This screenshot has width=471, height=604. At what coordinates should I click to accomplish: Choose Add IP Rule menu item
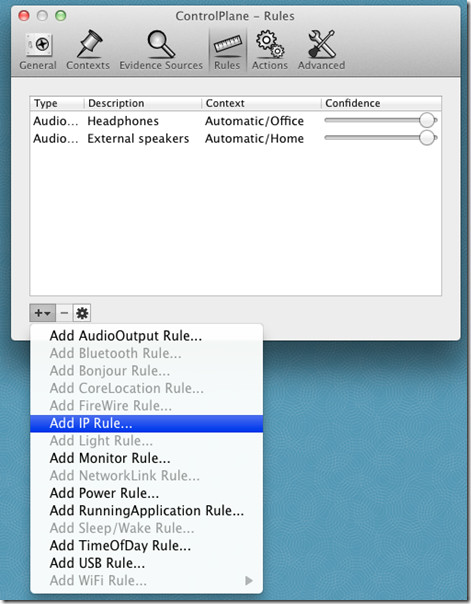tap(146, 423)
